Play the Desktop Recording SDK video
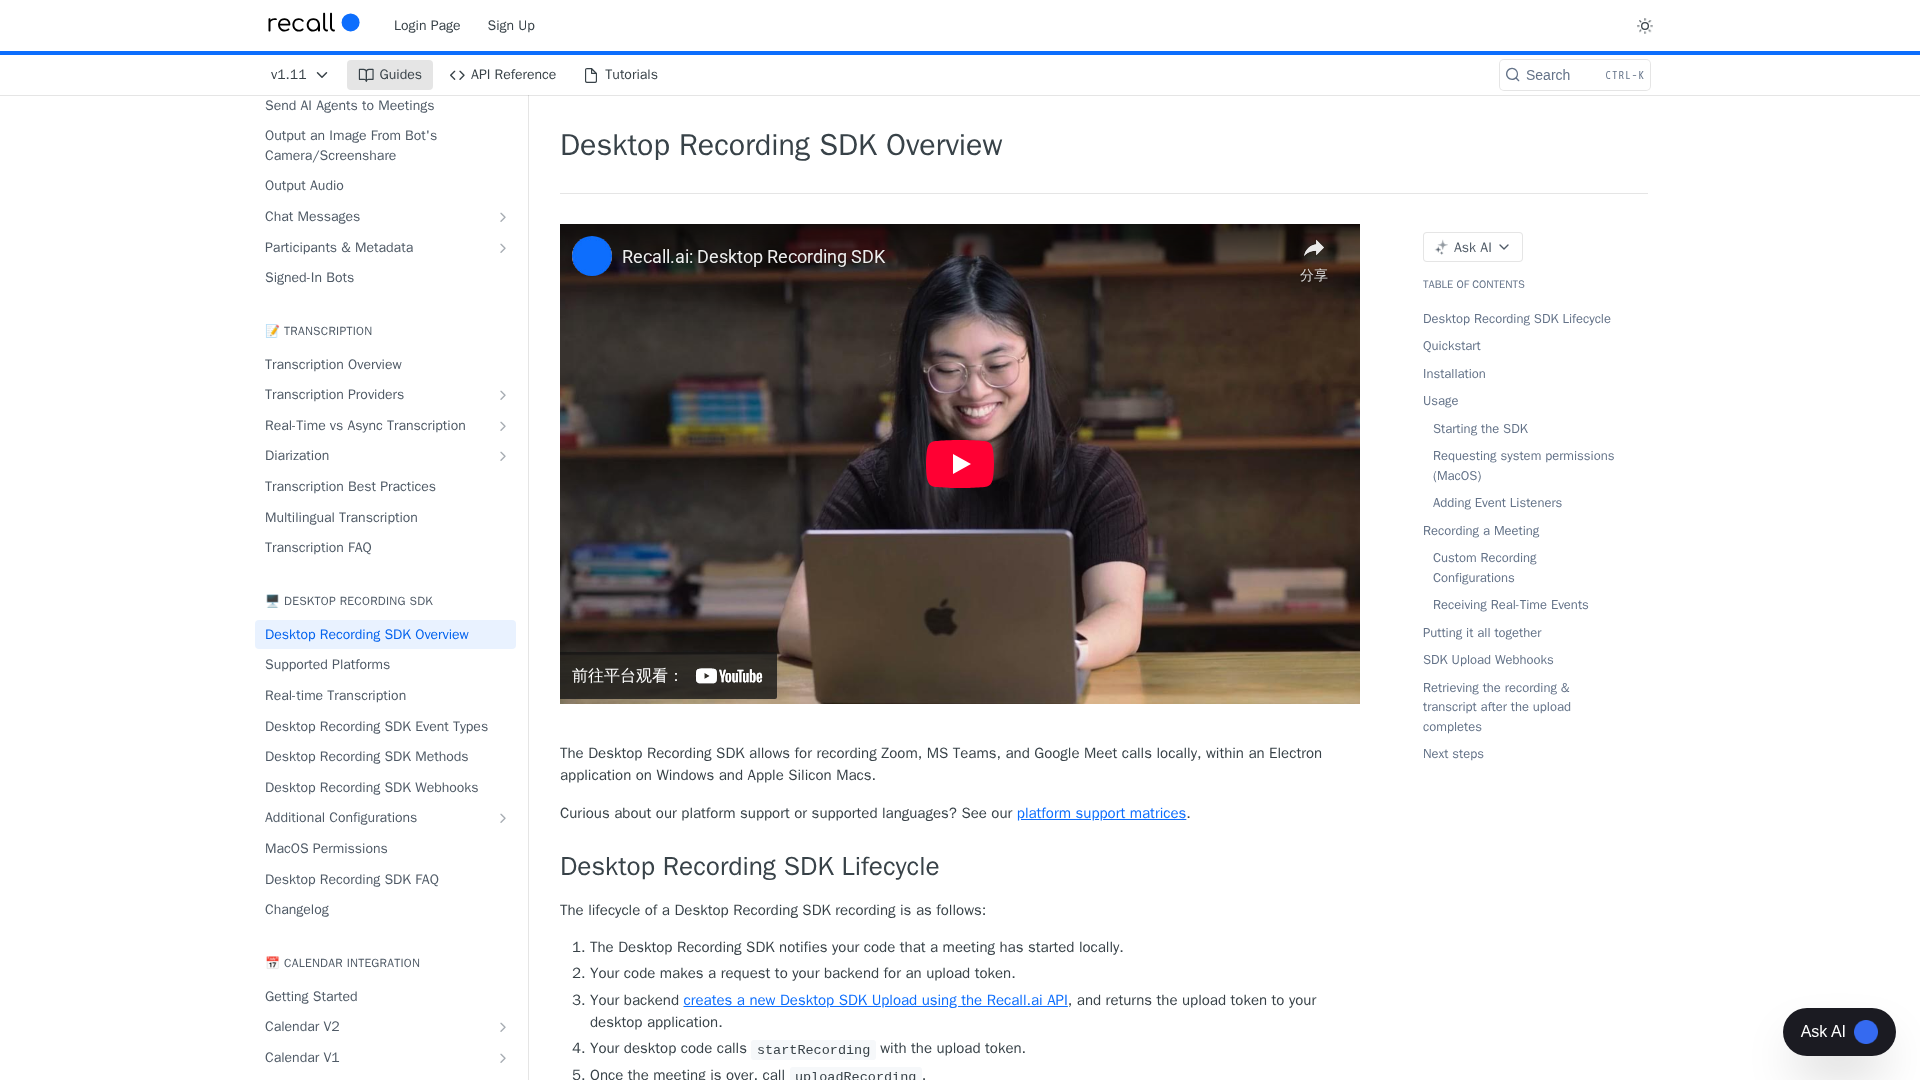 tap(959, 464)
